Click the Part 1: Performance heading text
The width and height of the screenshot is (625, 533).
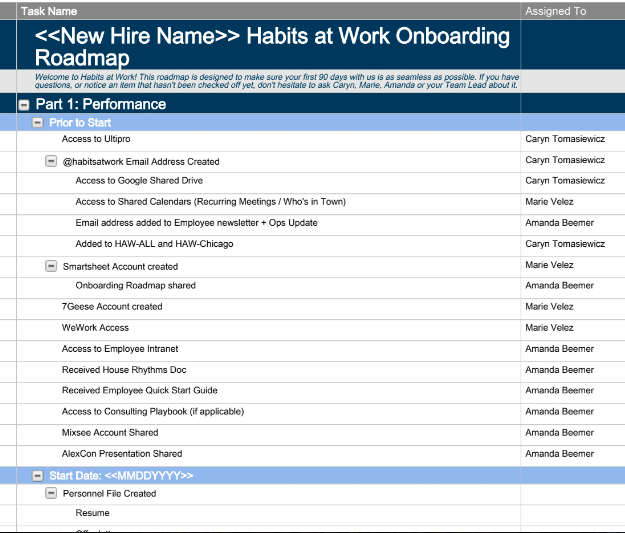(x=101, y=104)
